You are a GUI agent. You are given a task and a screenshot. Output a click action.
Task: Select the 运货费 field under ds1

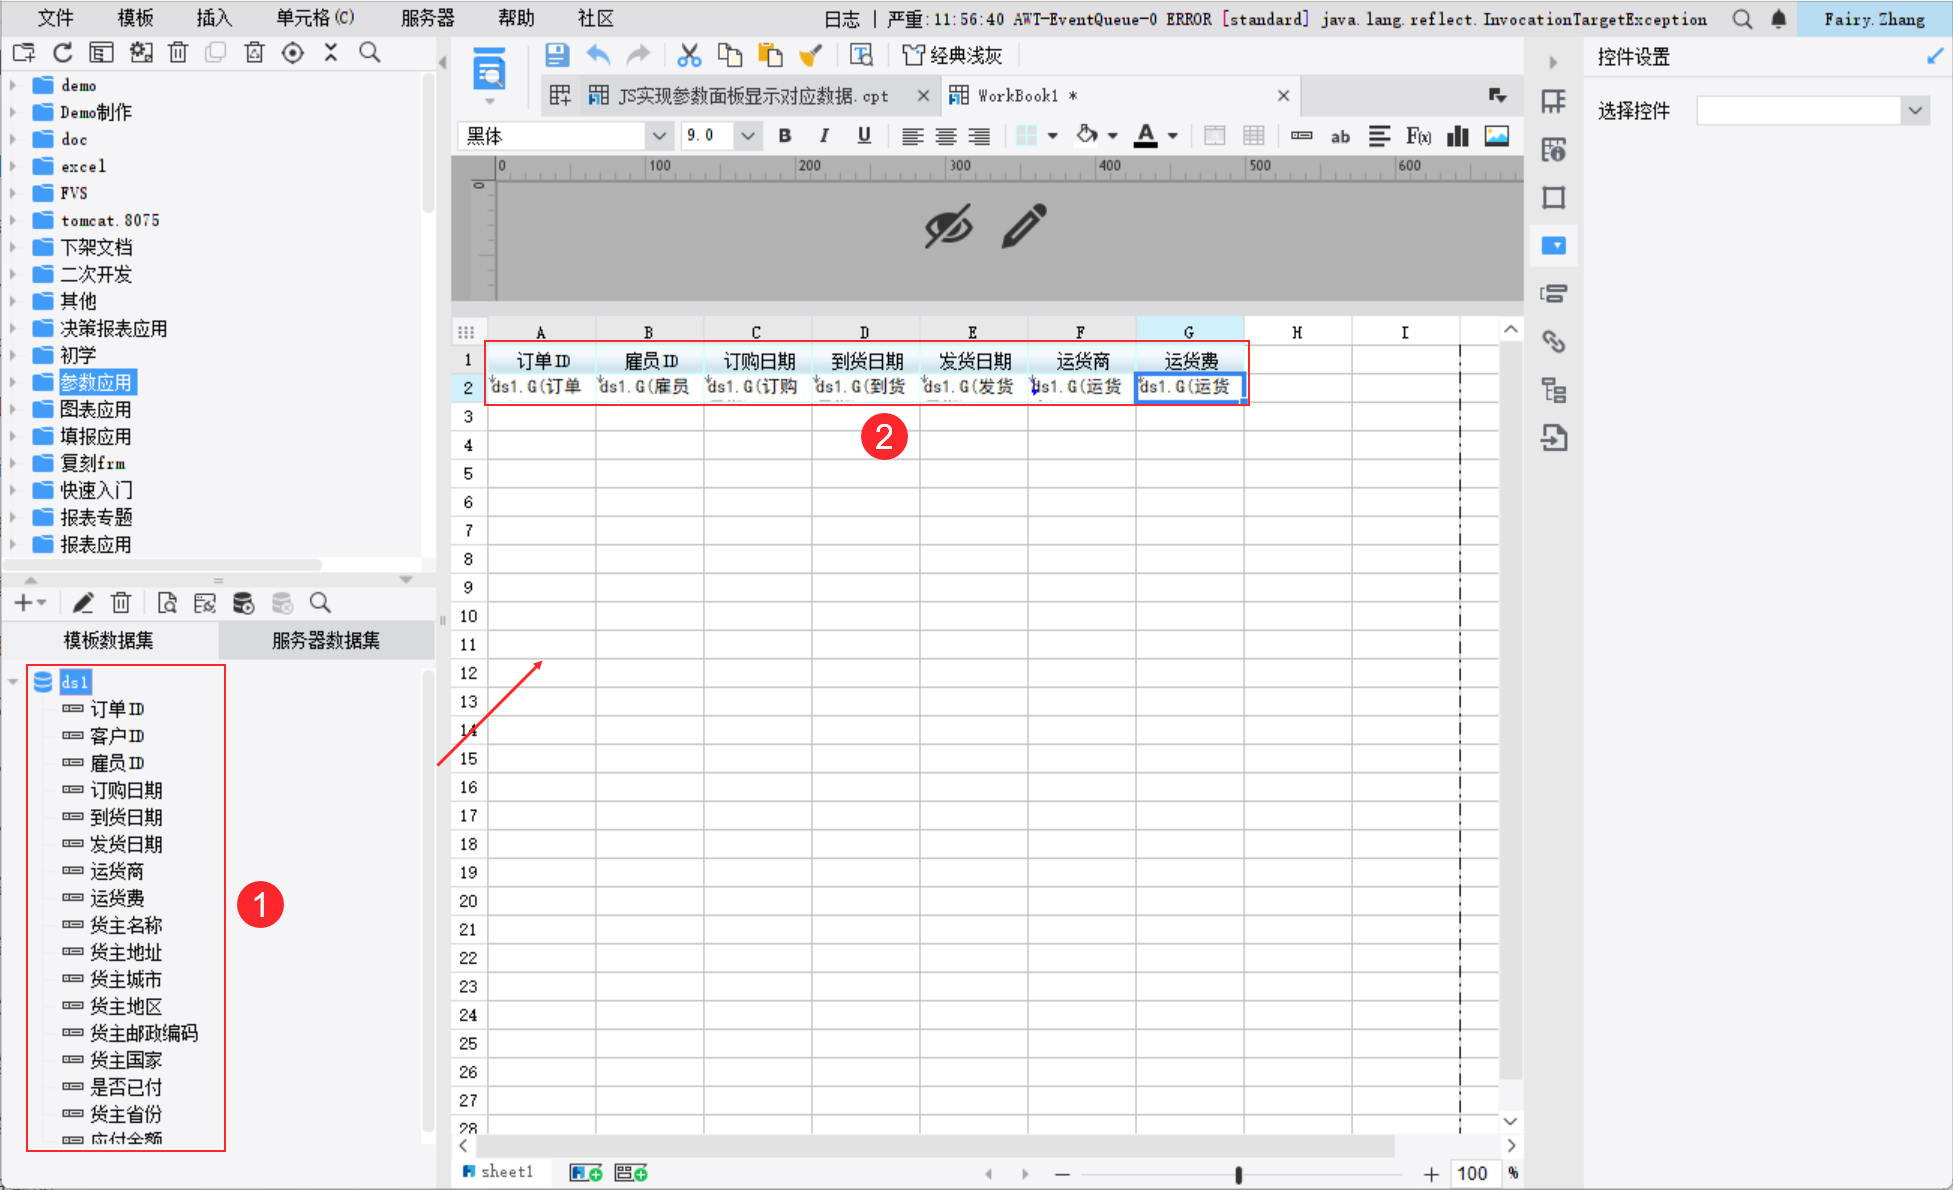117,898
